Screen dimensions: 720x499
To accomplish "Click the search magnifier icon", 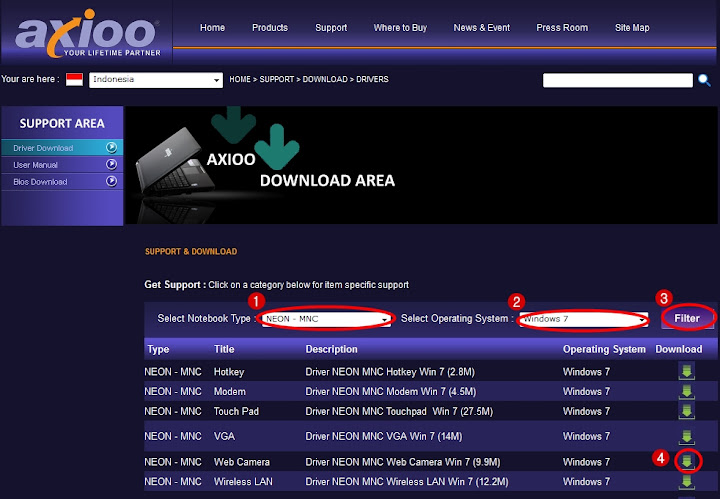I will click(704, 80).
